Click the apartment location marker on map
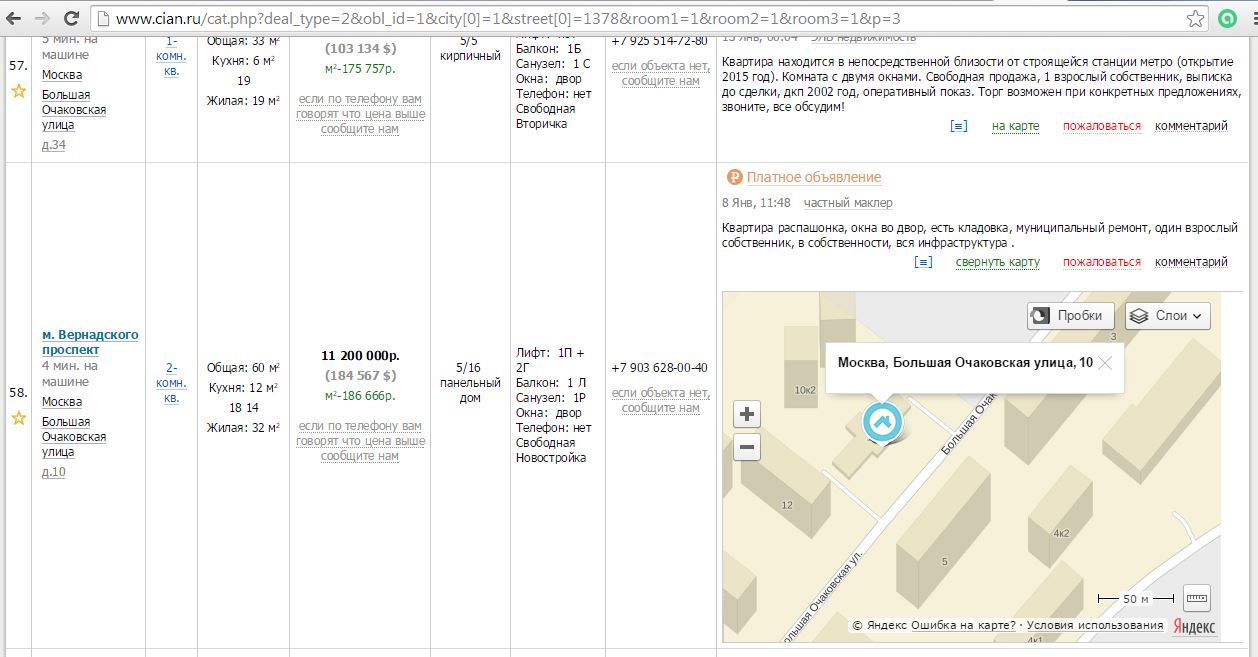This screenshot has height=657, width=1258. click(x=882, y=422)
